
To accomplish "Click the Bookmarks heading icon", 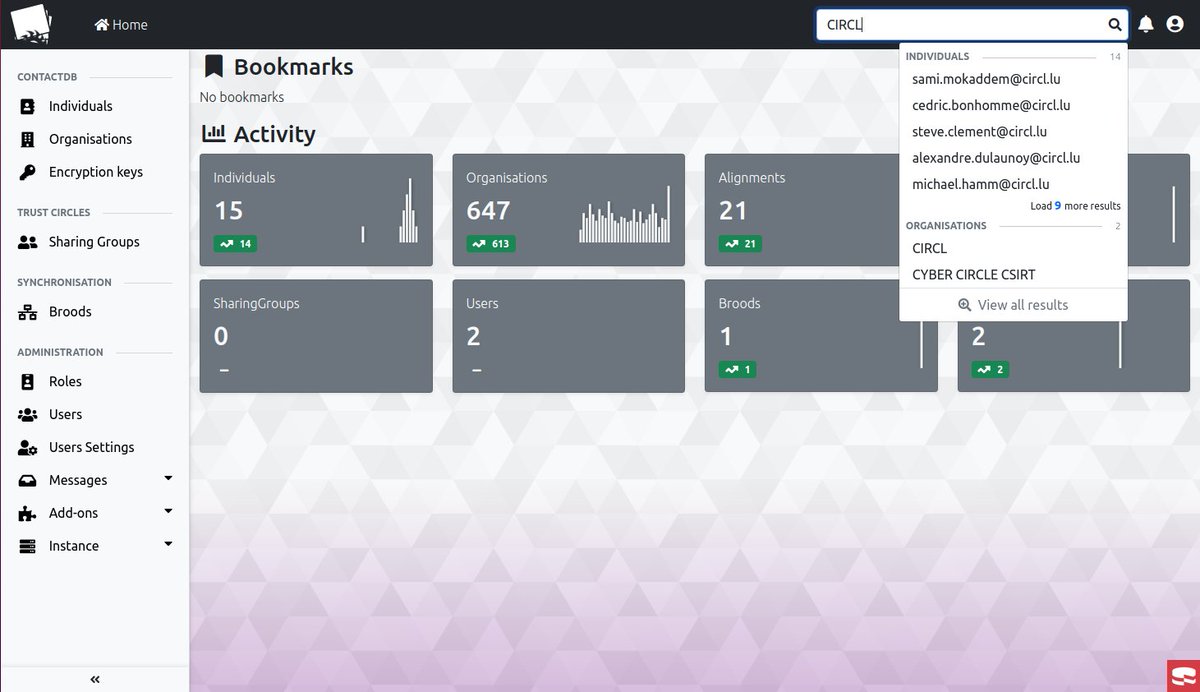I will [213, 67].
